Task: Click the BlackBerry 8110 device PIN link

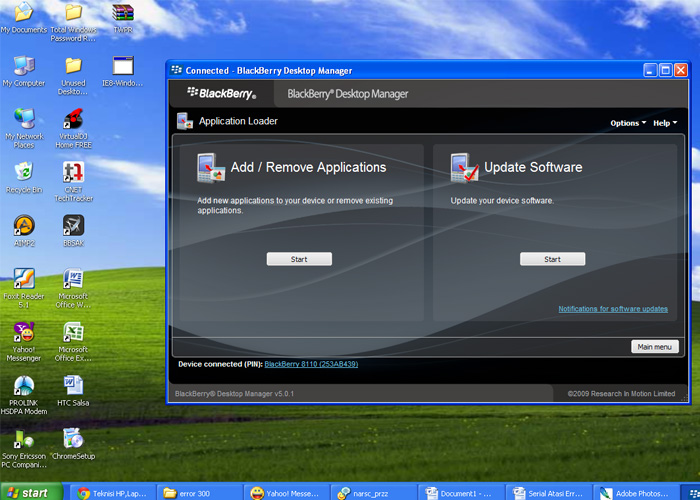Action: (311, 364)
